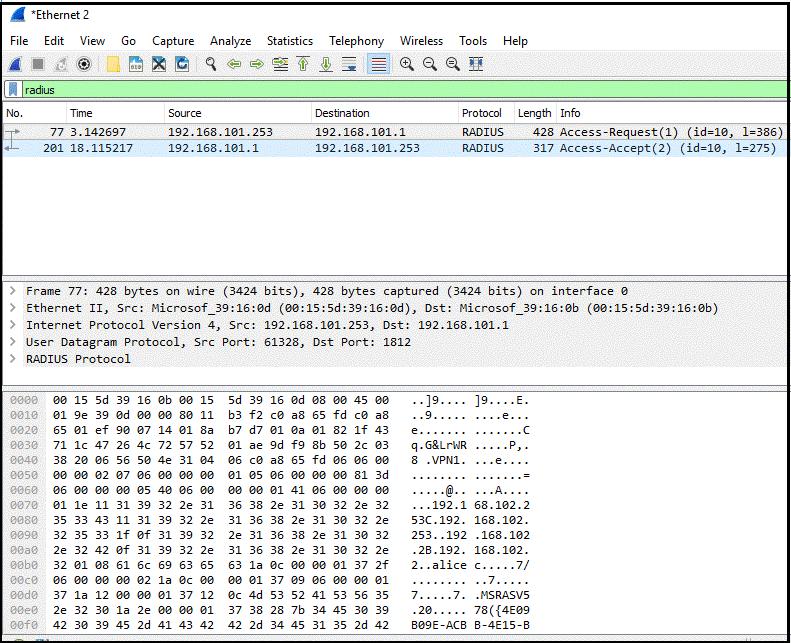This screenshot has width=791, height=643.
Task: Reset text to normal size
Action: pyautogui.click(x=453, y=64)
